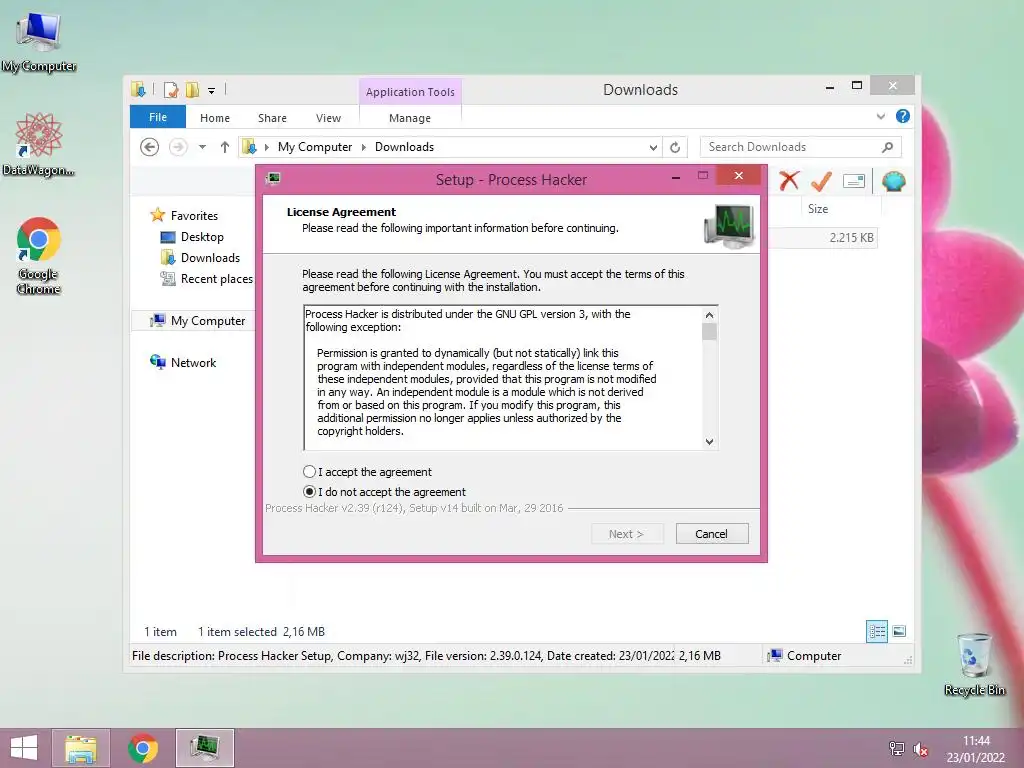Go up one folder level
1024x768 pixels.
pos(225,147)
